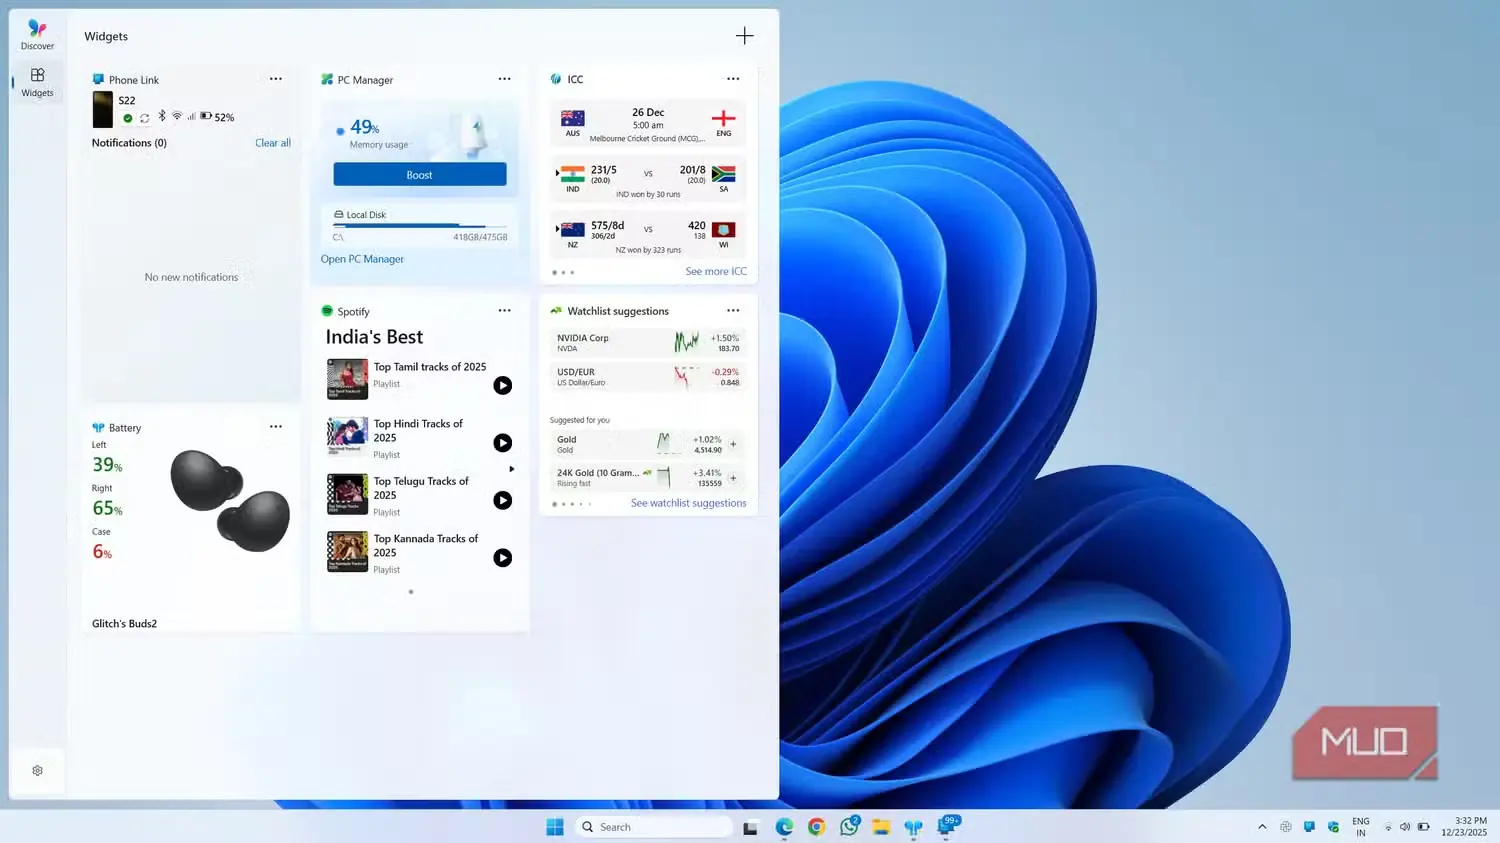Open File Explorer from the taskbar

pyautogui.click(x=881, y=827)
